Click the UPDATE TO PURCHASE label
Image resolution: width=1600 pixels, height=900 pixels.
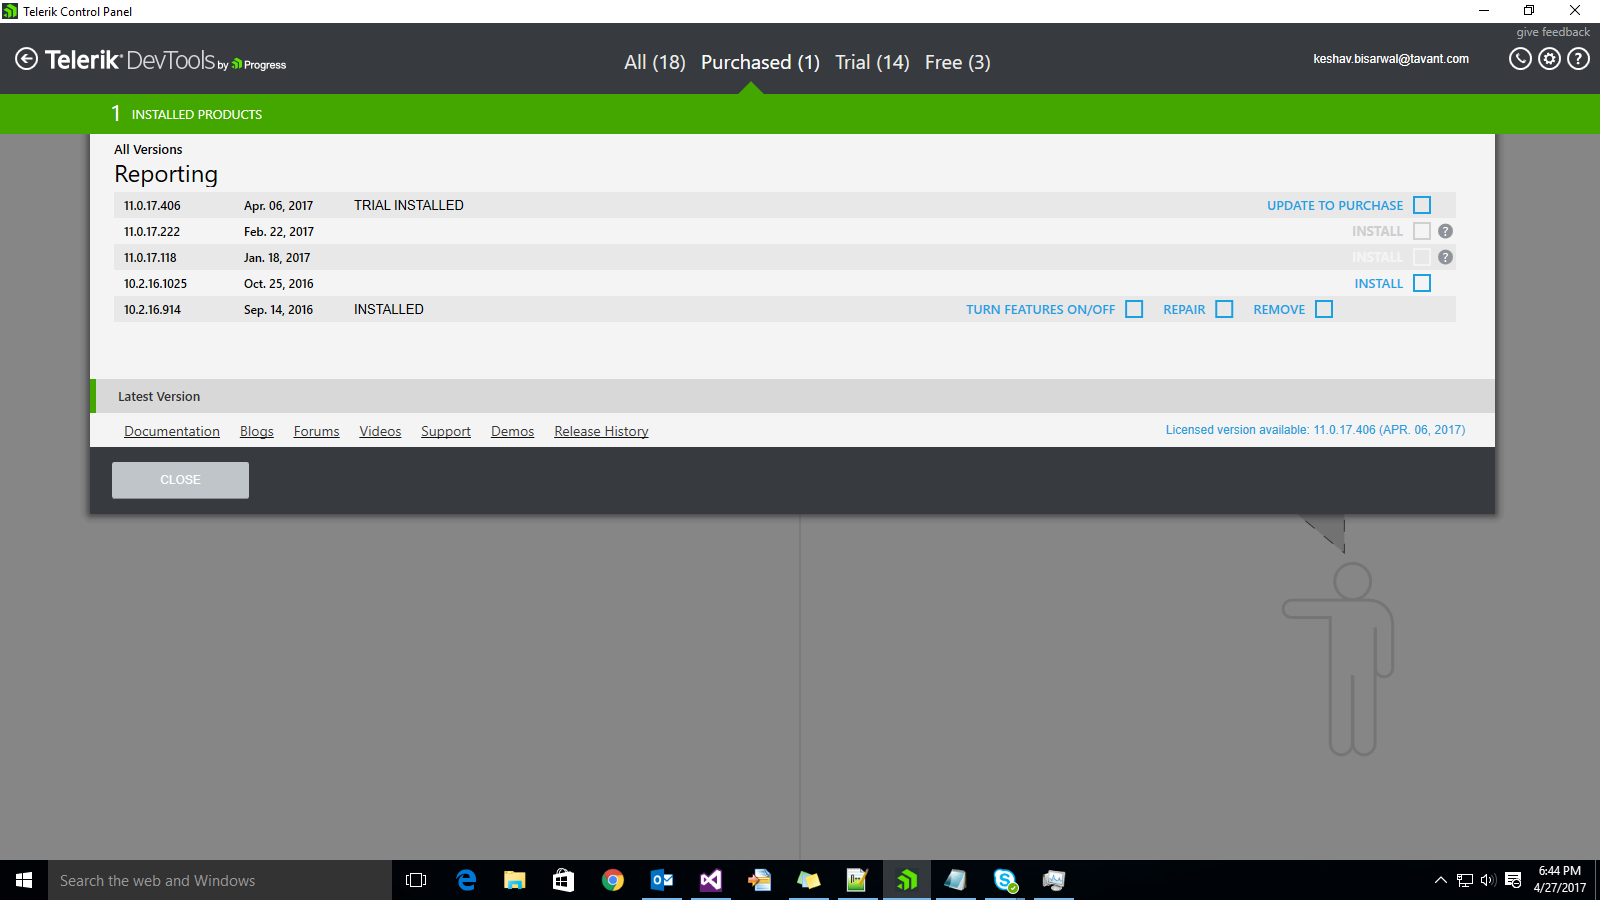point(1335,205)
